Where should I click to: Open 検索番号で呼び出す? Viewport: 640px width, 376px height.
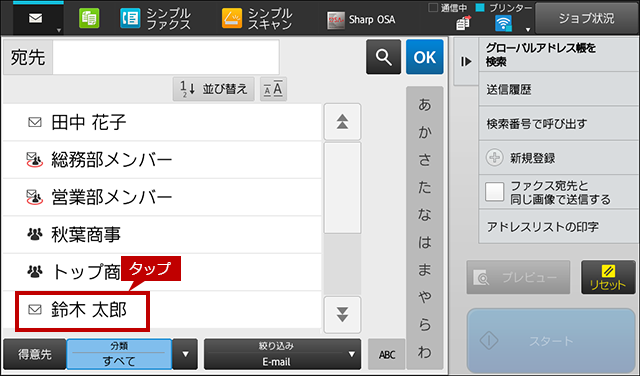[558, 124]
